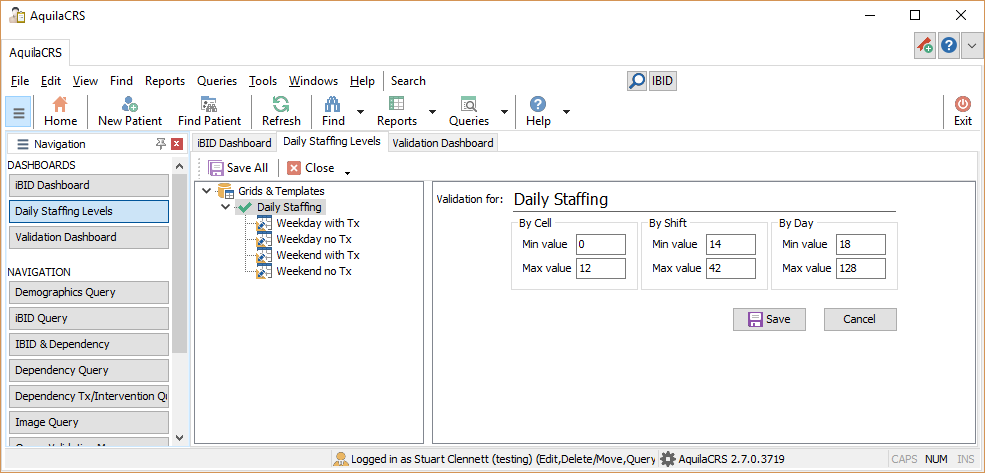Click the New Patient icon
The width and height of the screenshot is (985, 473).
[x=129, y=105]
